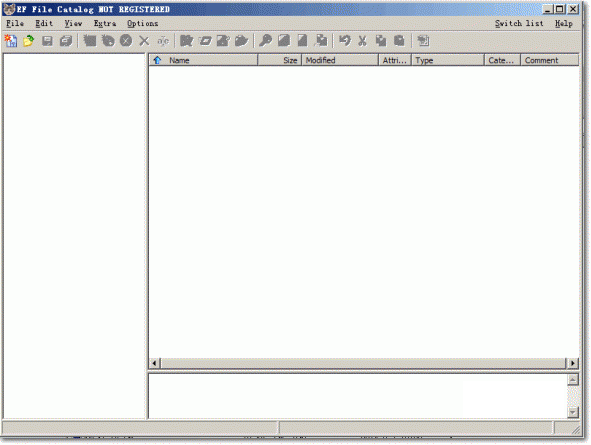Click the key-shaped search icon
The image size is (591, 445).
(266, 40)
